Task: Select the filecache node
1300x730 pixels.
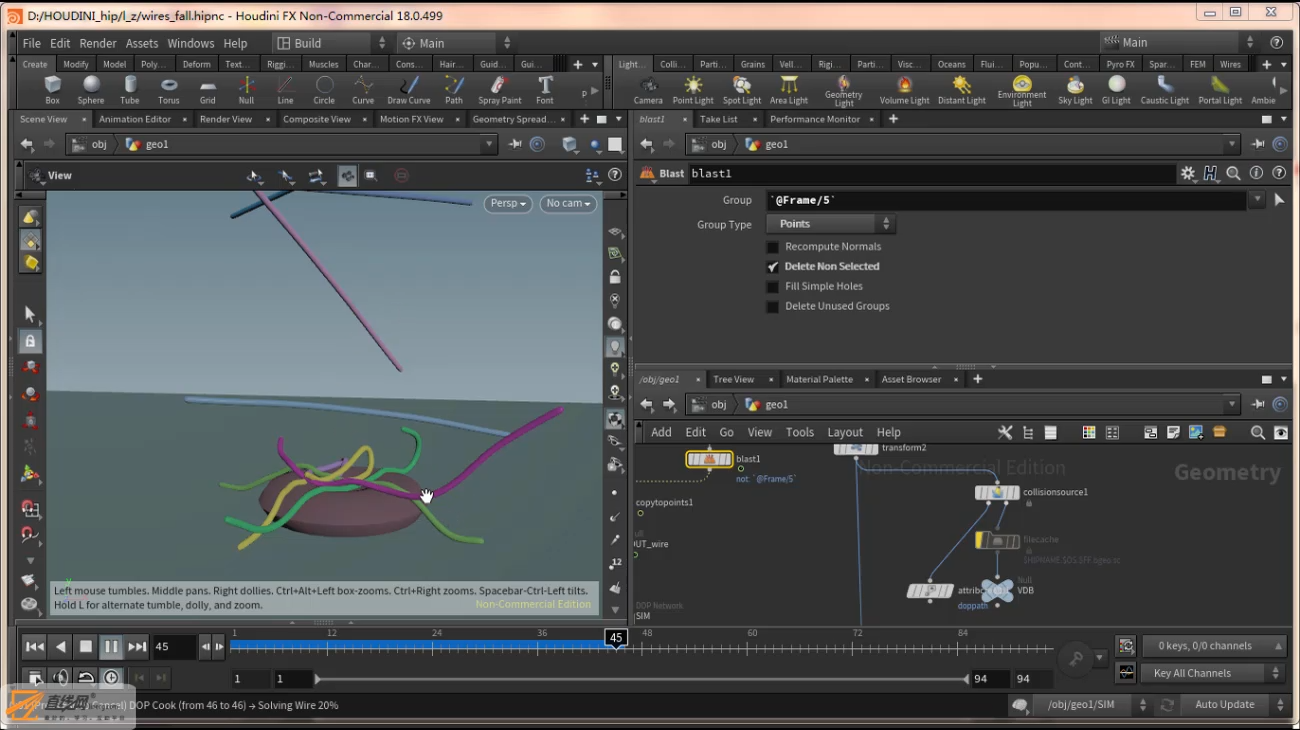Action: (x=997, y=540)
